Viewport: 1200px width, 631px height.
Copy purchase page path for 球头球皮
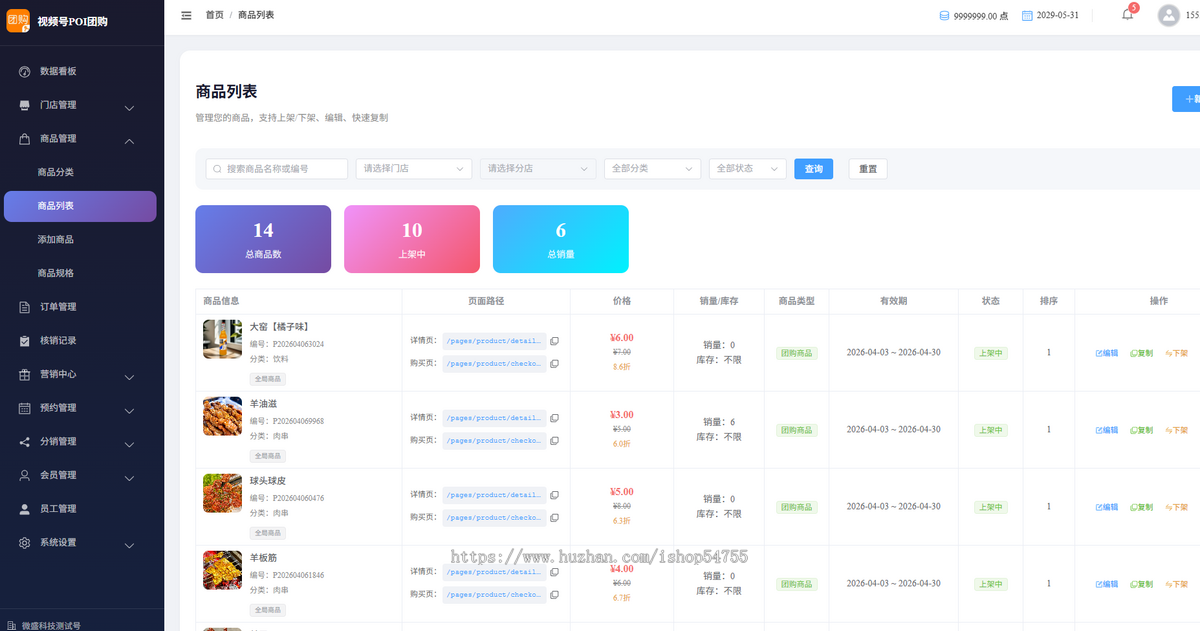[x=554, y=518]
